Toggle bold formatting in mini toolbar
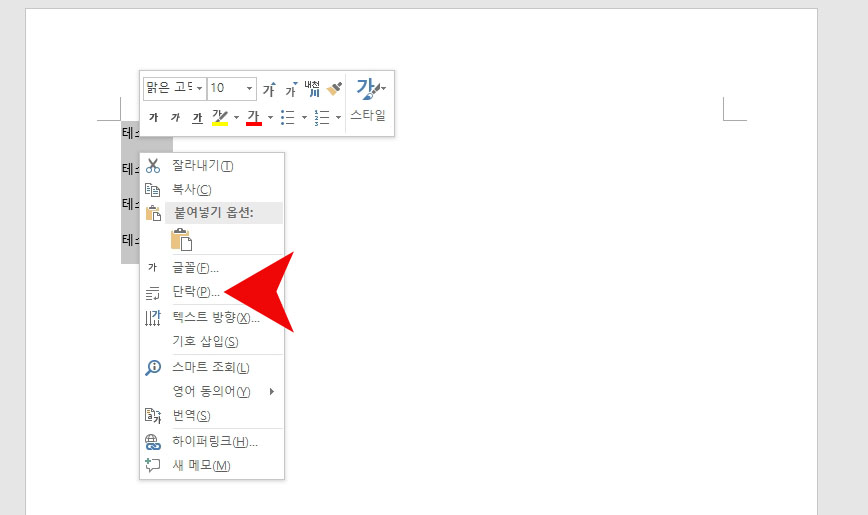868x515 pixels. coord(153,117)
